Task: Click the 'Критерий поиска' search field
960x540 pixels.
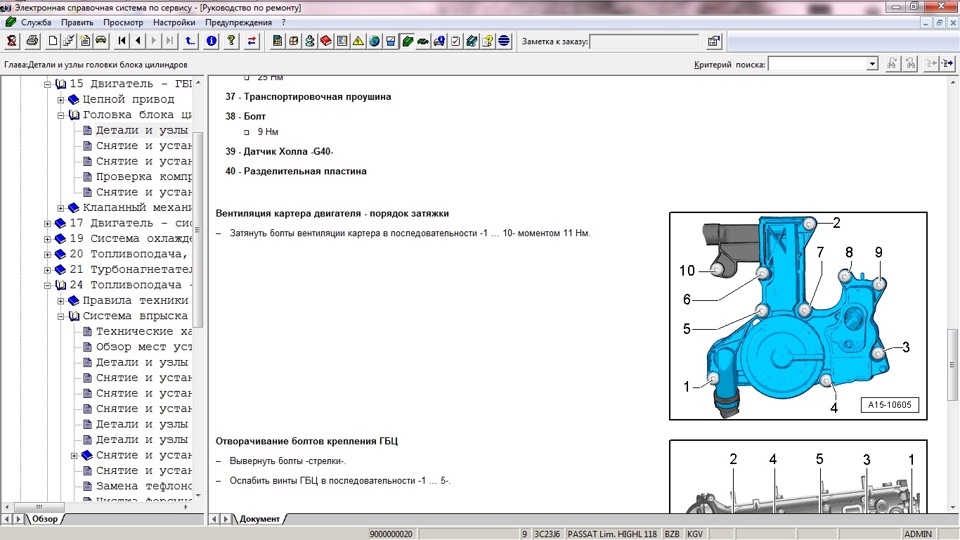Action: pos(817,64)
